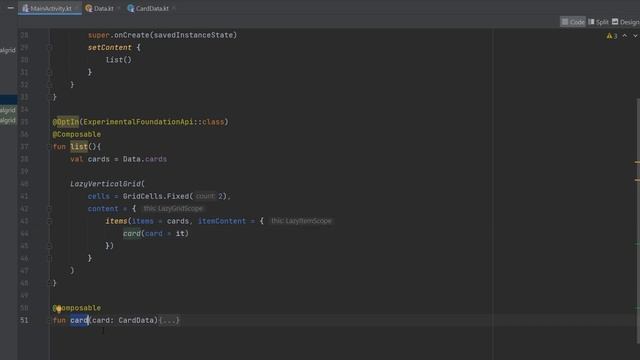Screen dimensions: 640x360
Task: Jump to next highlighted problem arrow
Action: (635, 36)
